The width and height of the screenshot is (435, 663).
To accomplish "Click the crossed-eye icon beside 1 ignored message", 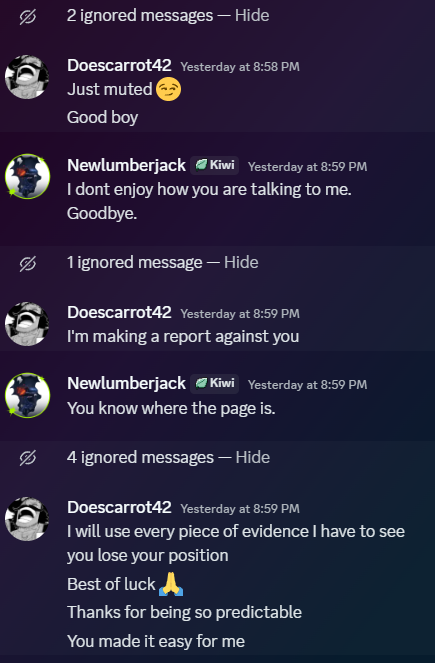I will point(28,264).
